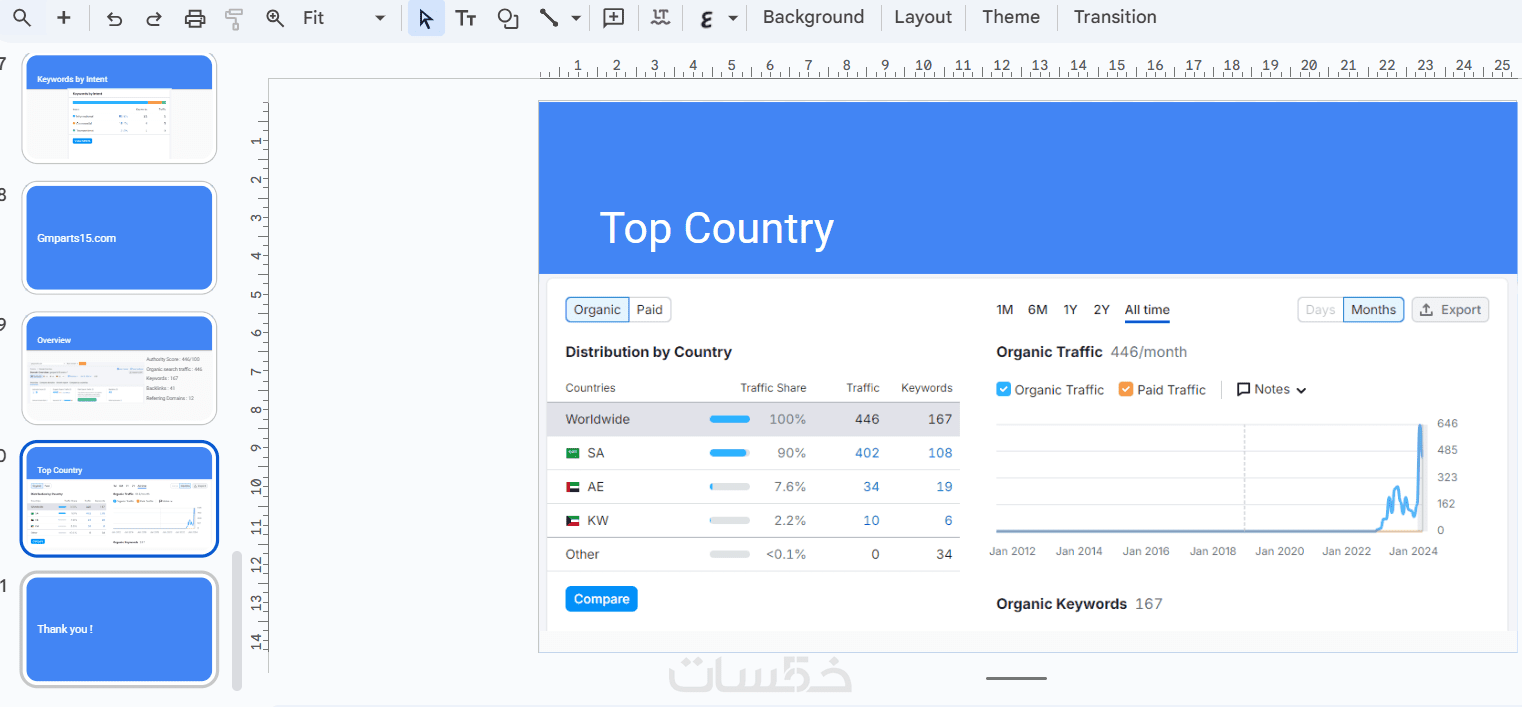1522x707 pixels.
Task: Expand the input tools dropdown arrow
Action: pos(734,18)
